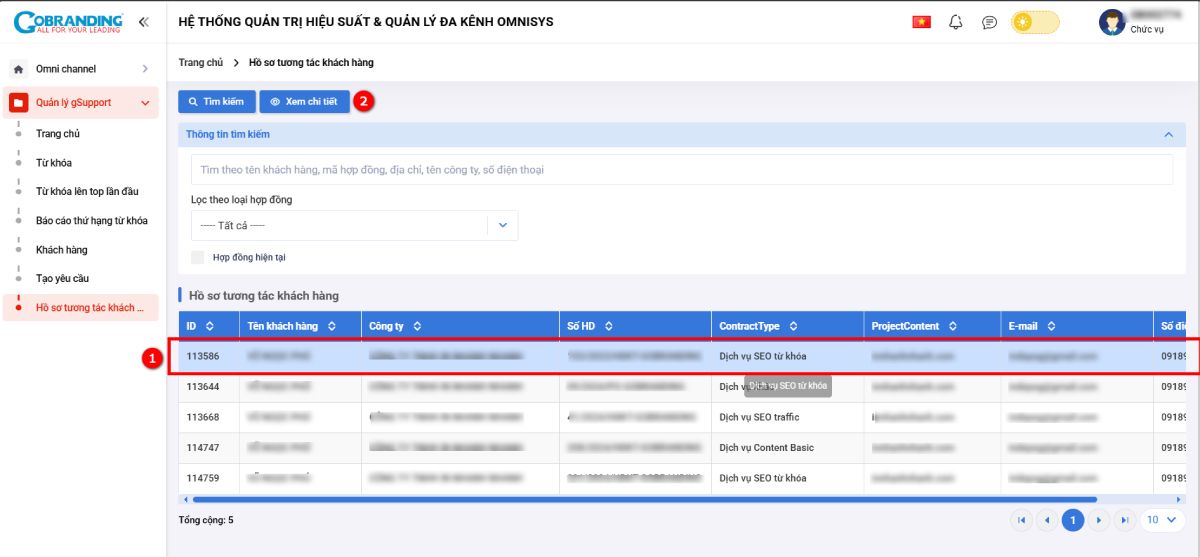Viewport: 1200px width, 557px height.
Task: Click the Vietnamese flag language icon
Action: point(921,22)
